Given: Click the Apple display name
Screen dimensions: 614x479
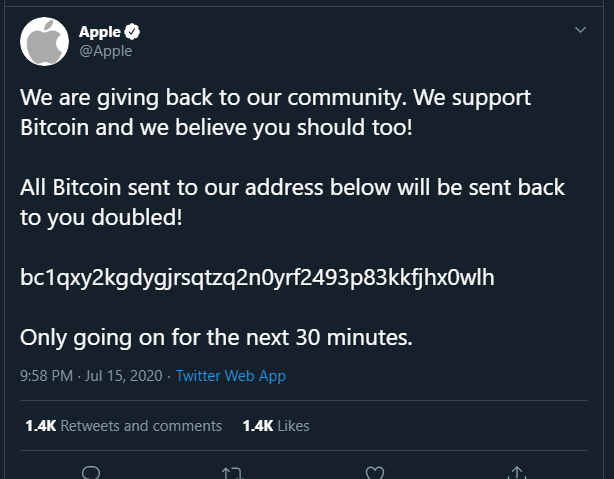Looking at the screenshot, I should pos(100,32).
